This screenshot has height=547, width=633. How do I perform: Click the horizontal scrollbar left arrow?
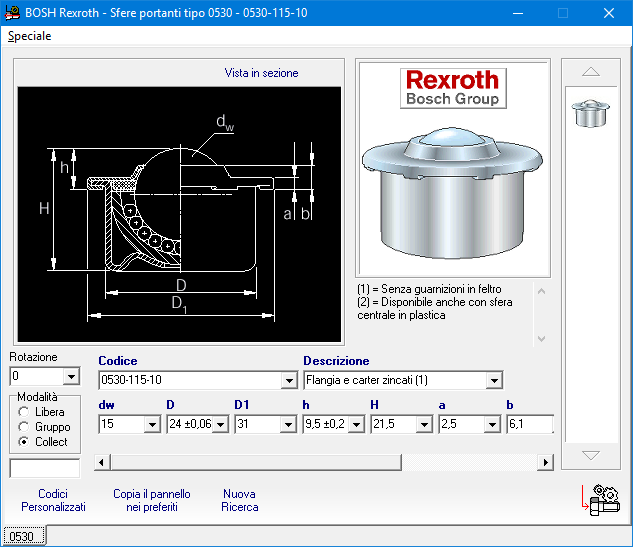pos(102,462)
